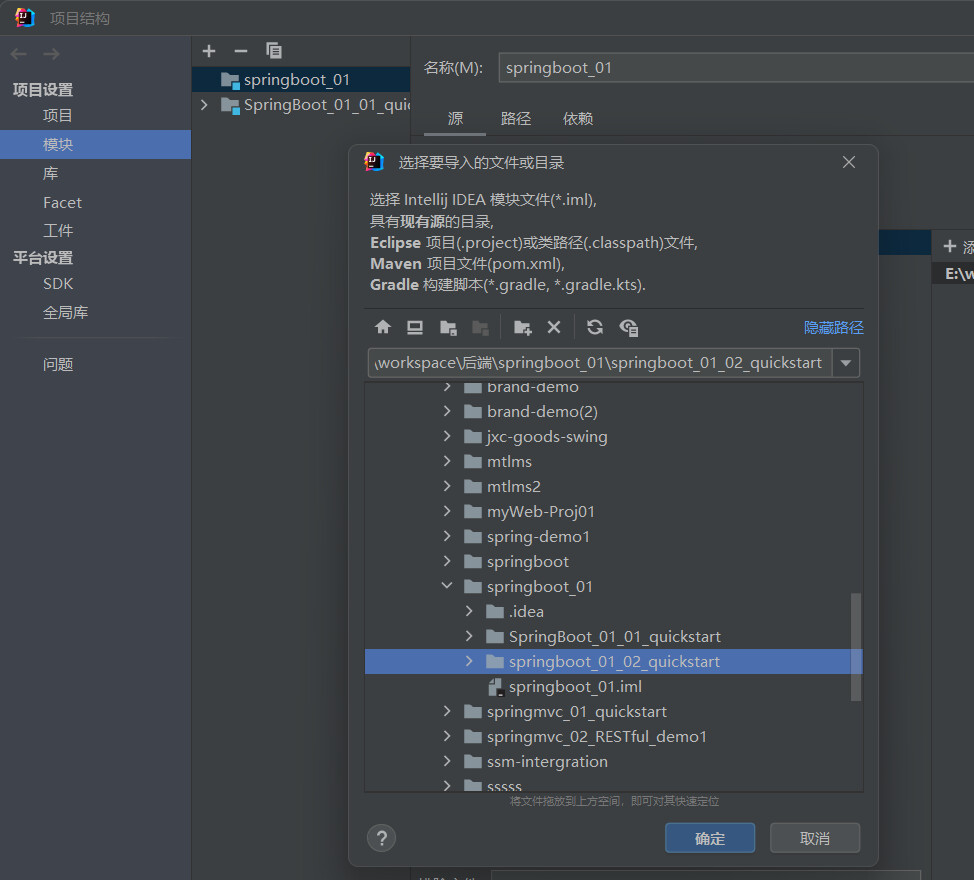Viewport: 974px width, 880px height.
Task: Click the springboot_01.iml file icon
Action: pyautogui.click(x=496, y=687)
